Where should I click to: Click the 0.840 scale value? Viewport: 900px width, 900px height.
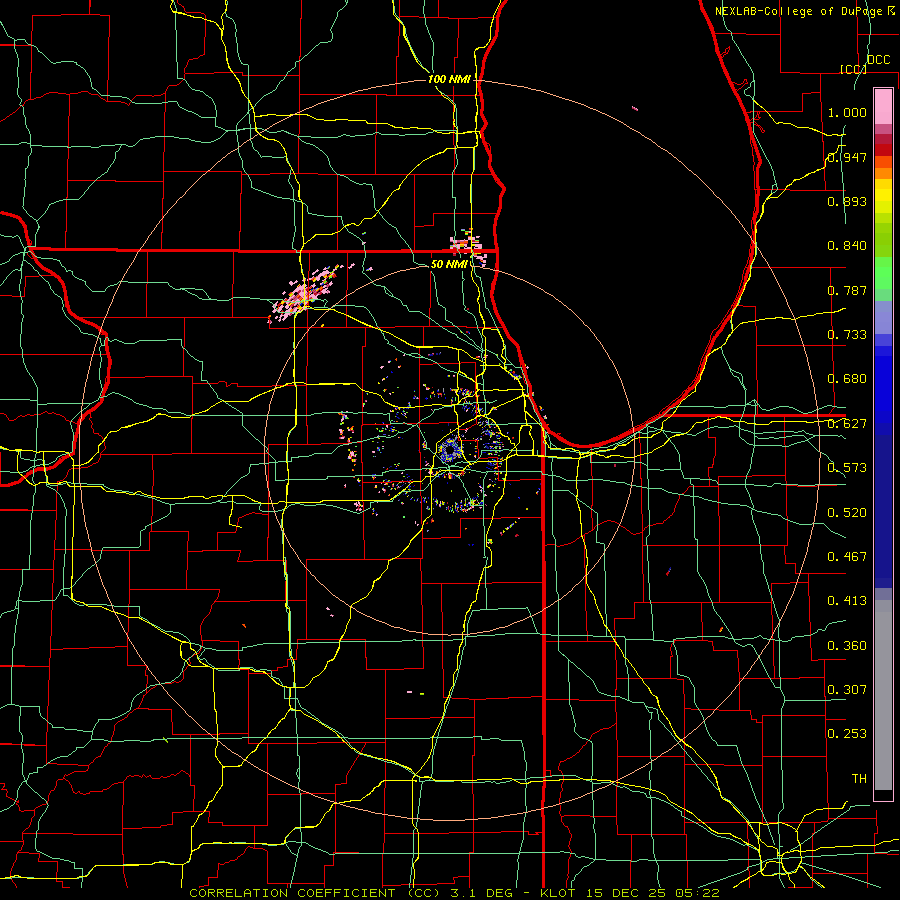tap(847, 246)
